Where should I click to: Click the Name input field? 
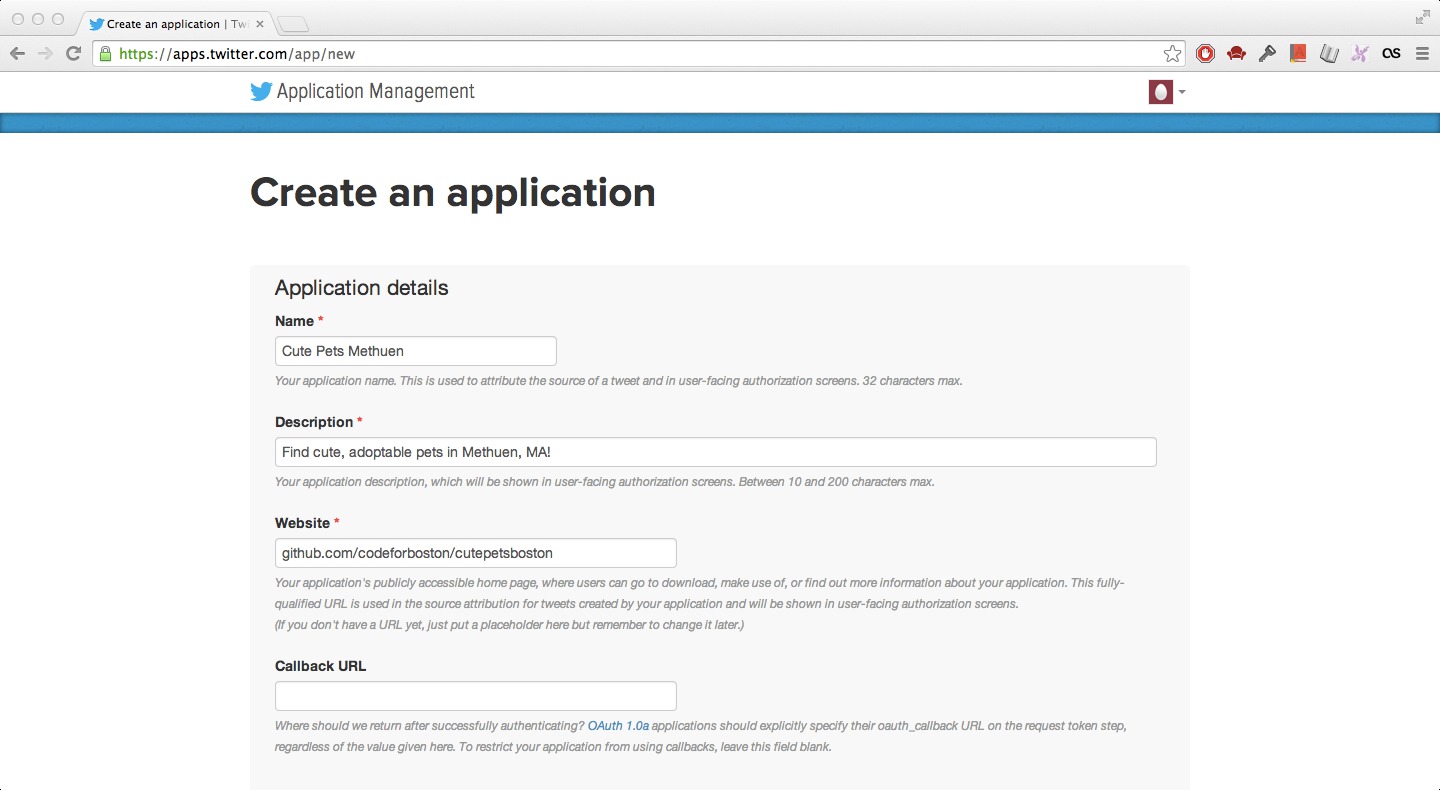click(416, 351)
